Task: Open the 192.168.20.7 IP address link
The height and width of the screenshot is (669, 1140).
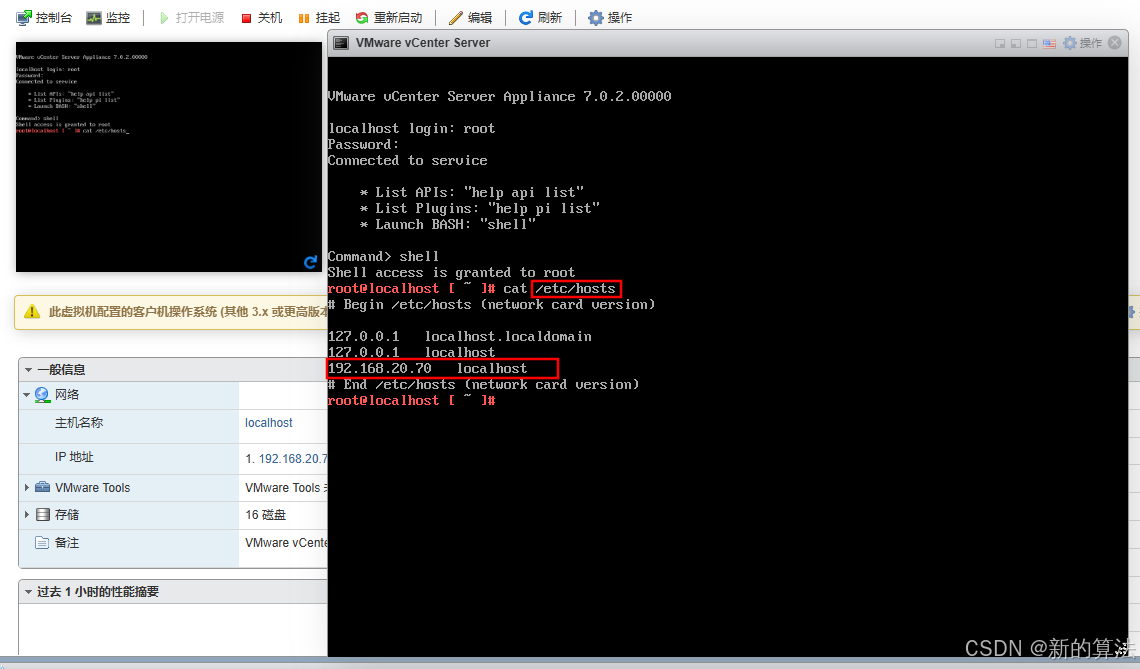Action: pyautogui.click(x=293, y=458)
